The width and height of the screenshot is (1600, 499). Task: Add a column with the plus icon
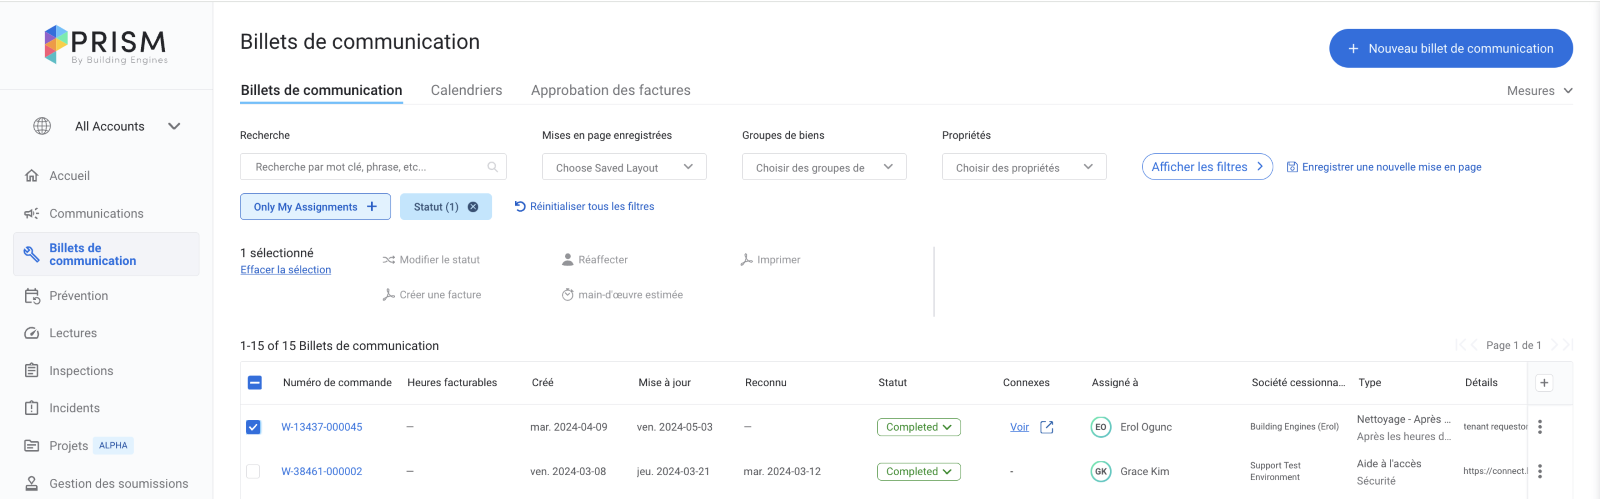point(1544,383)
